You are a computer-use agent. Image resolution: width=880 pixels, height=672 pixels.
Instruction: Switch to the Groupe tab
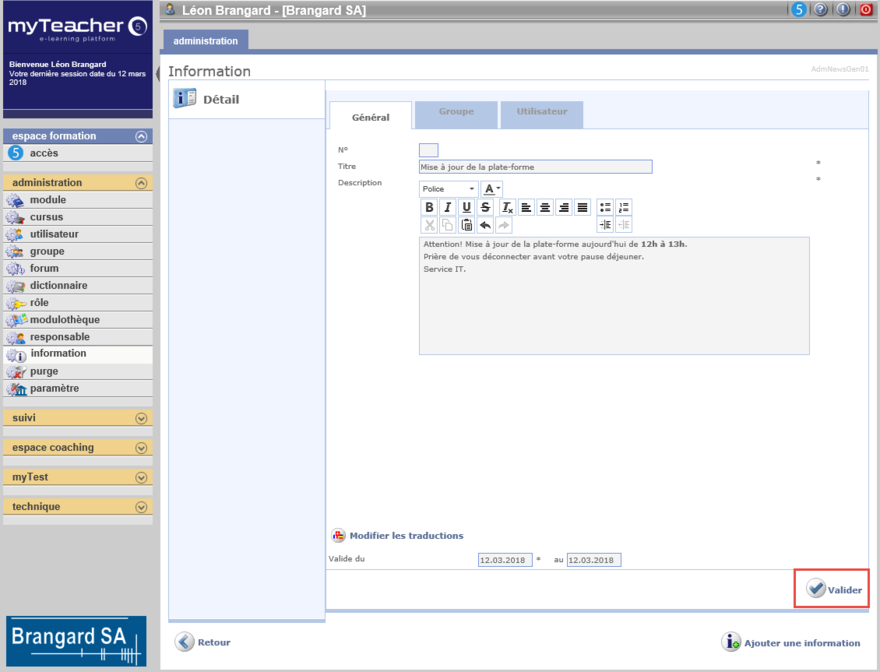pyautogui.click(x=456, y=112)
